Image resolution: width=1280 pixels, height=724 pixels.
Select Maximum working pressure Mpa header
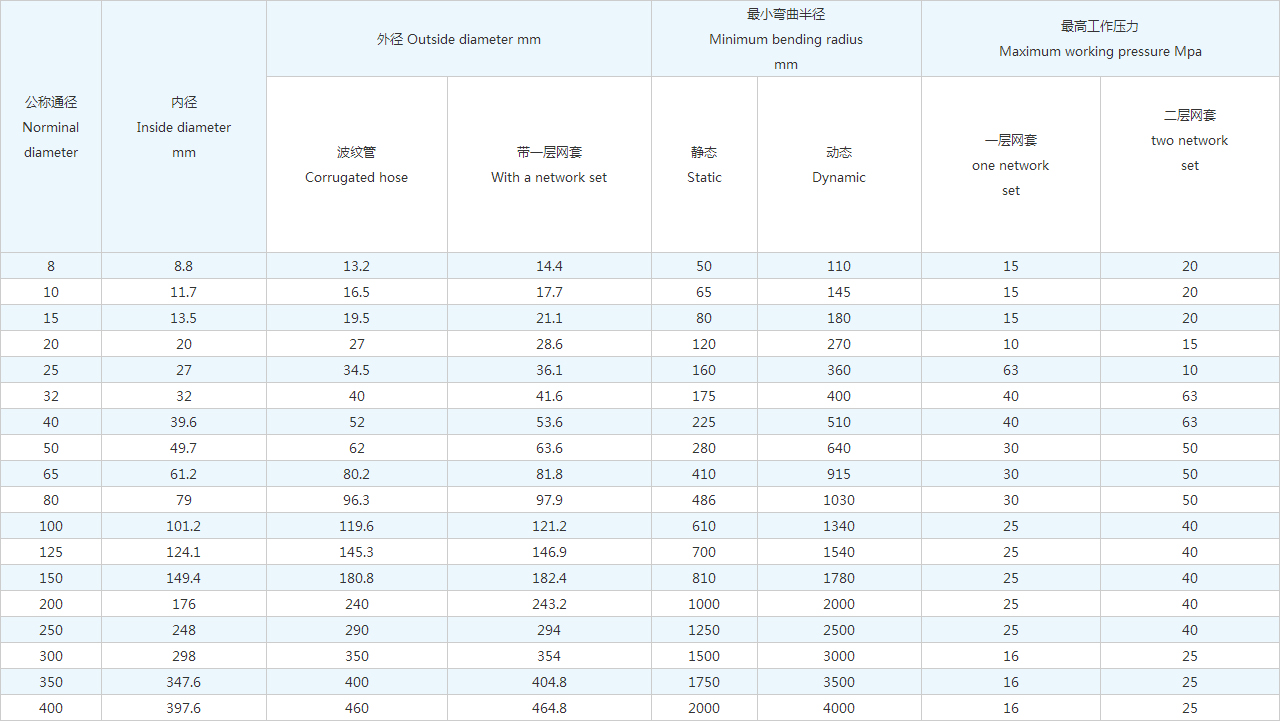[1100, 39]
